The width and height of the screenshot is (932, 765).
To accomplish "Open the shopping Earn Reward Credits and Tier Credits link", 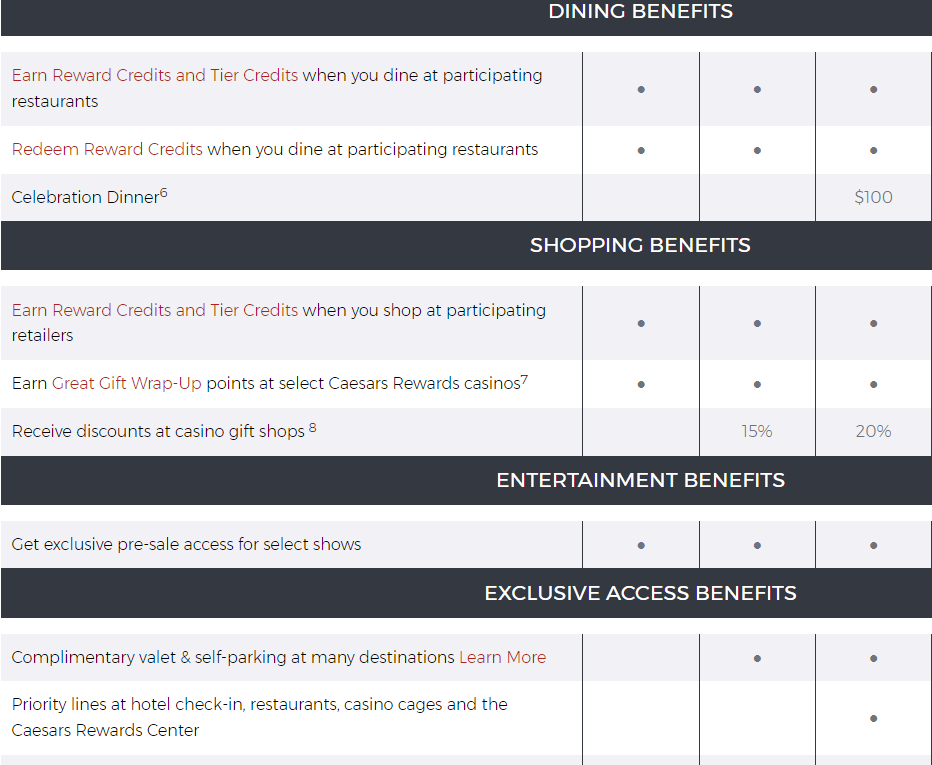I will [155, 310].
